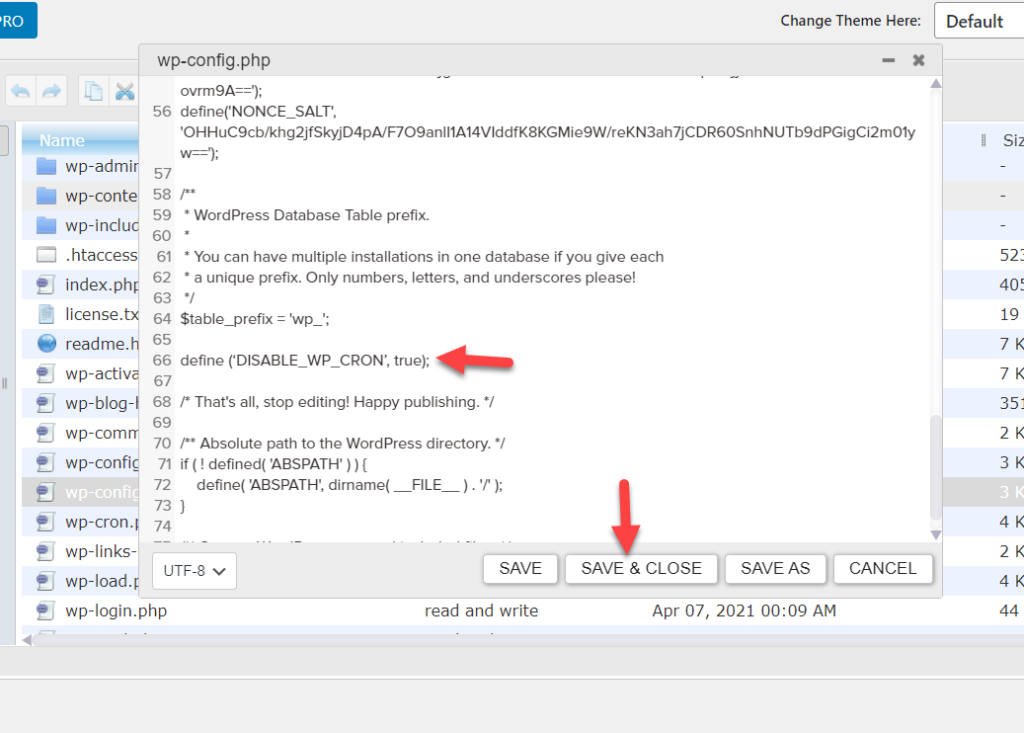Select the wp-activate file icon
The width and height of the screenshot is (1024, 733).
[x=45, y=374]
